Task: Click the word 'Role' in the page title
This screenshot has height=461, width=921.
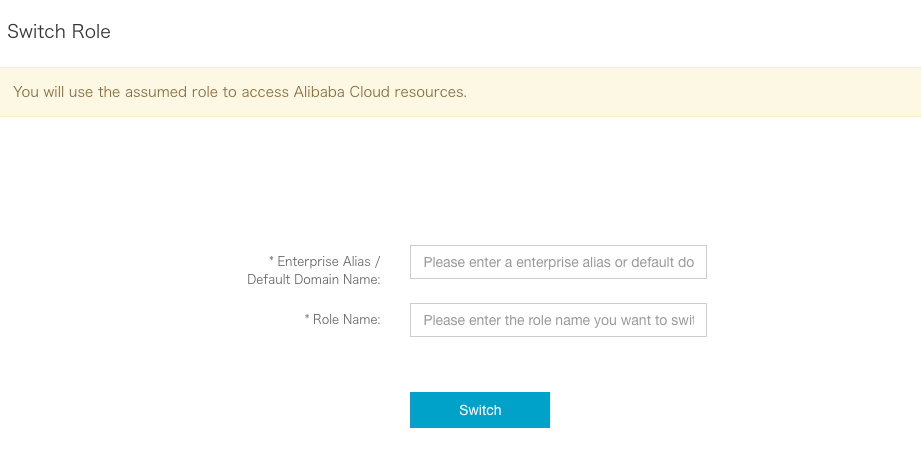Action: [91, 32]
